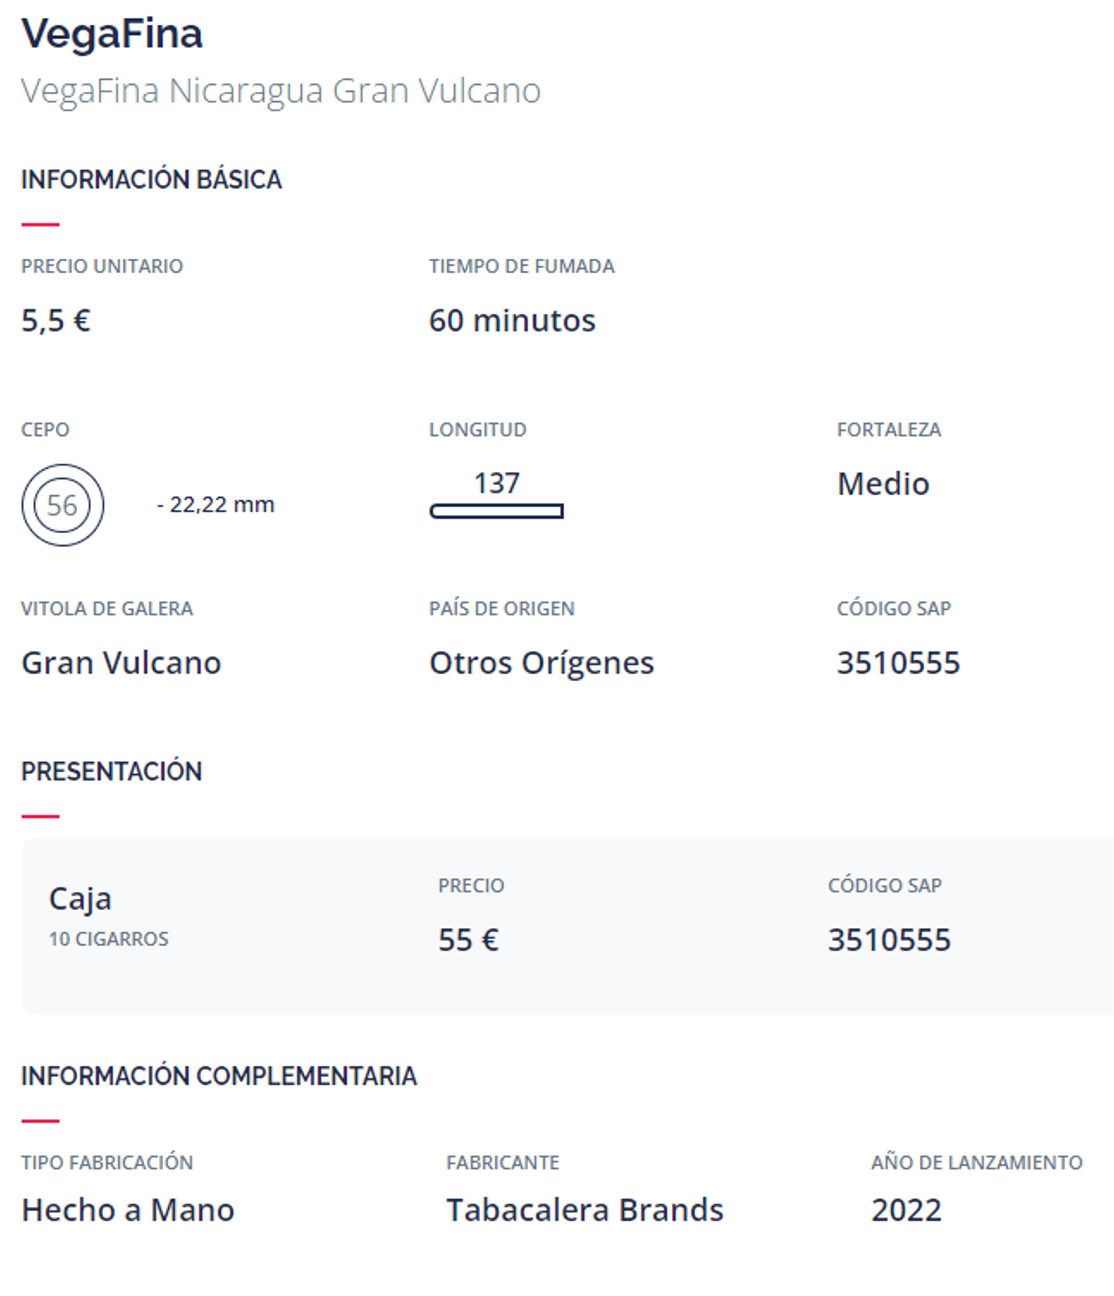The image size is (1114, 1296).
Task: Click the longitud value 137
Action: pos(497,483)
